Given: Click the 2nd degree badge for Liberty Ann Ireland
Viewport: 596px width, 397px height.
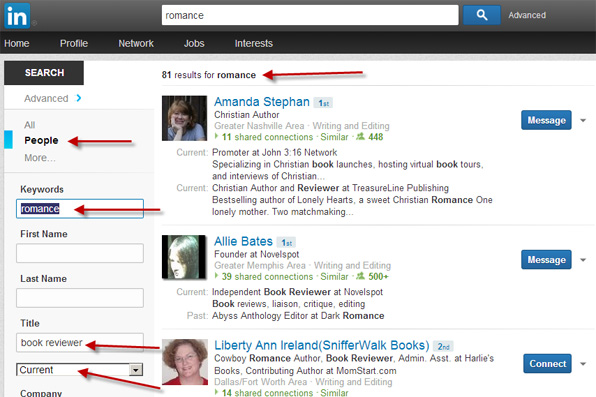Looking at the screenshot, I should 443,346.
